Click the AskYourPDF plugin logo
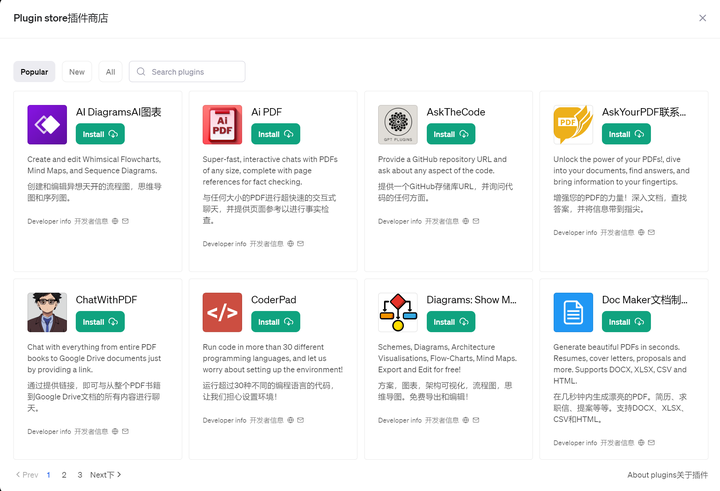 click(573, 125)
